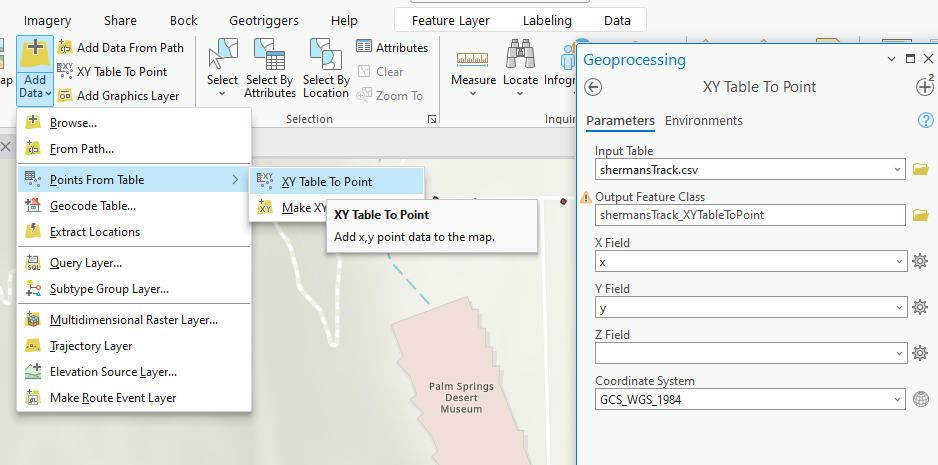Open the Z Field dropdown
The width and height of the screenshot is (938, 465).
click(x=898, y=353)
